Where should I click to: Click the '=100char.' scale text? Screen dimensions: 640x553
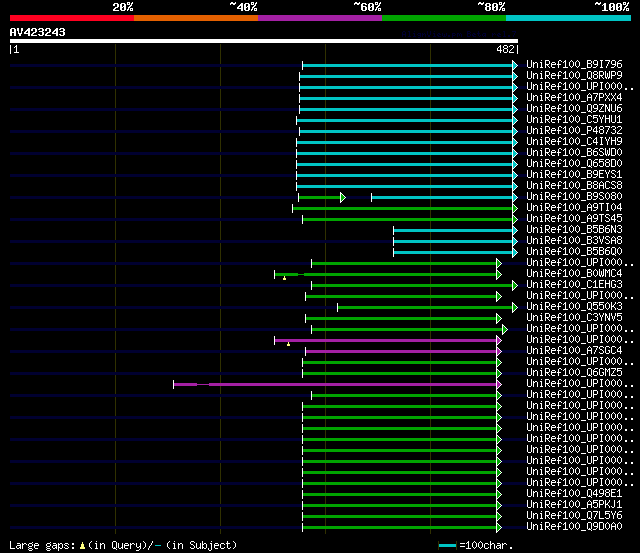pyautogui.click(x=486, y=545)
